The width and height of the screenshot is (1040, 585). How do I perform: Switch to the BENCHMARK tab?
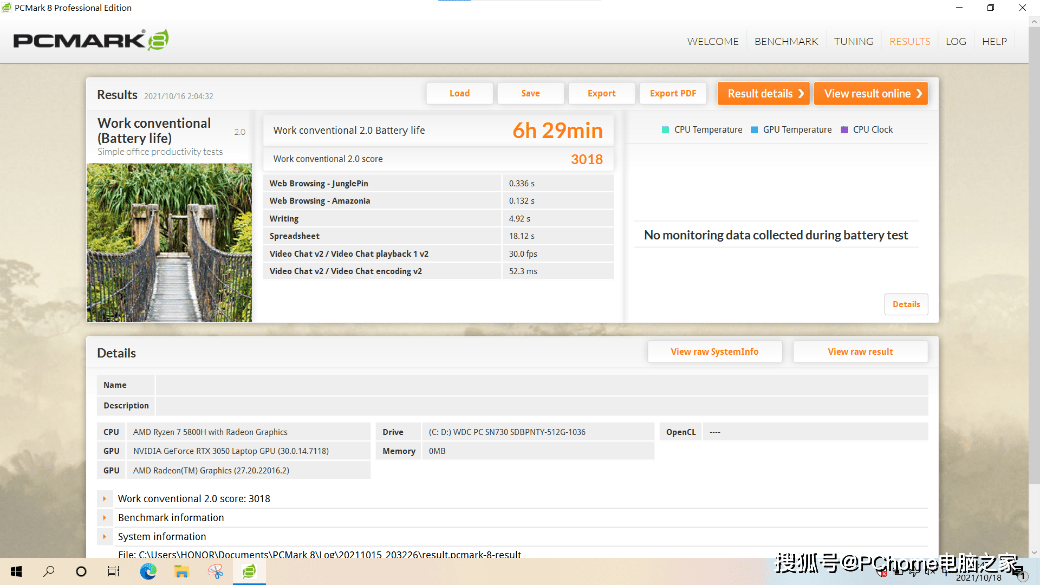click(786, 41)
